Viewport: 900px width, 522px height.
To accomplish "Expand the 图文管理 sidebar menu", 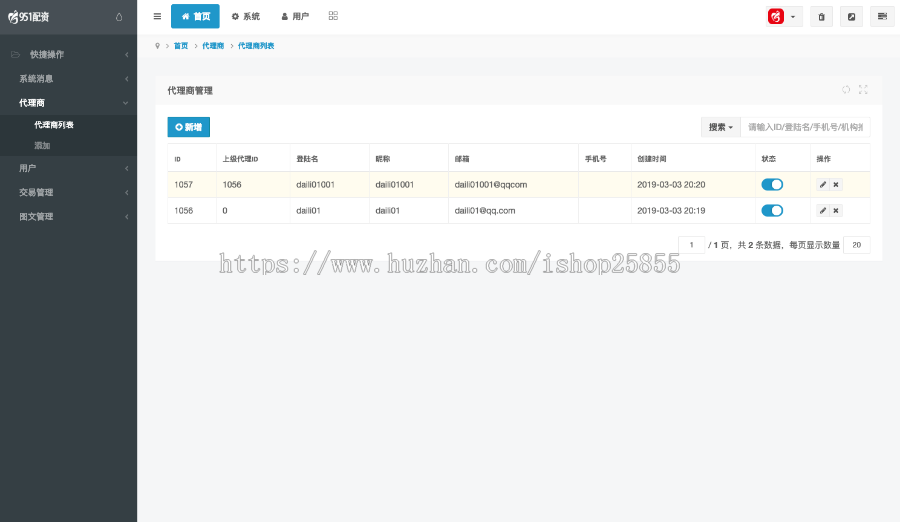I will pos(68,216).
